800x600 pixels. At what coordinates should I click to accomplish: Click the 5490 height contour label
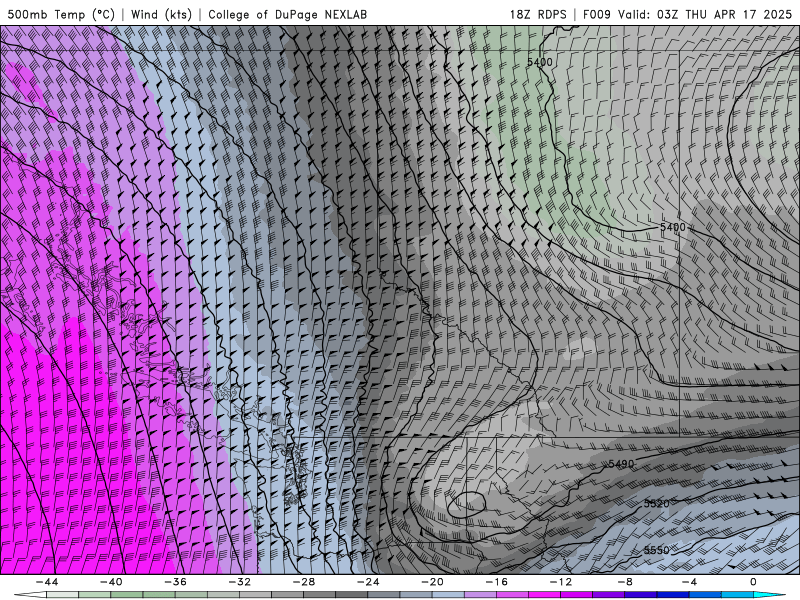click(x=621, y=464)
